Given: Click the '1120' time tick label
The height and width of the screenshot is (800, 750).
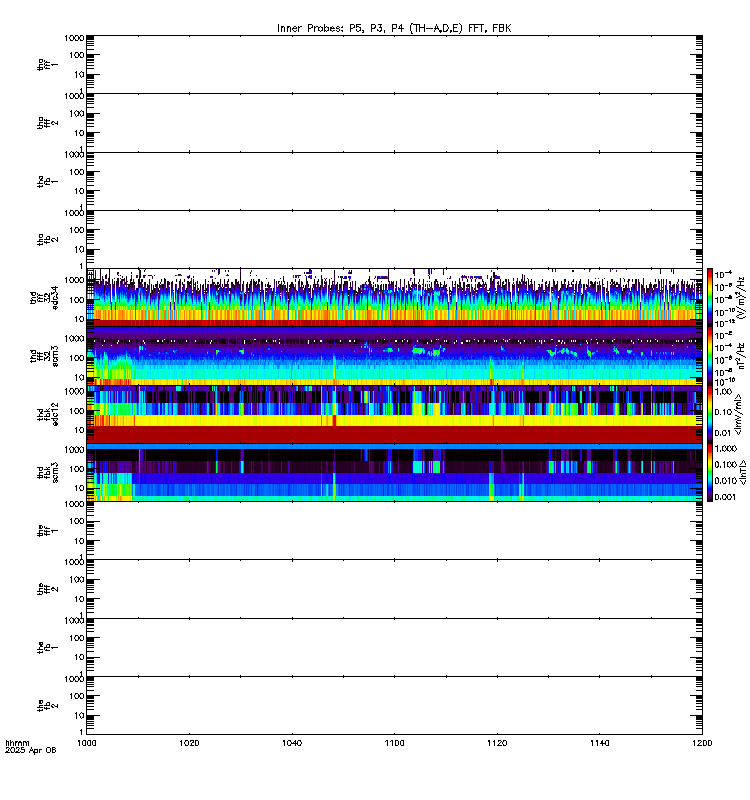Looking at the screenshot, I should point(497,743).
